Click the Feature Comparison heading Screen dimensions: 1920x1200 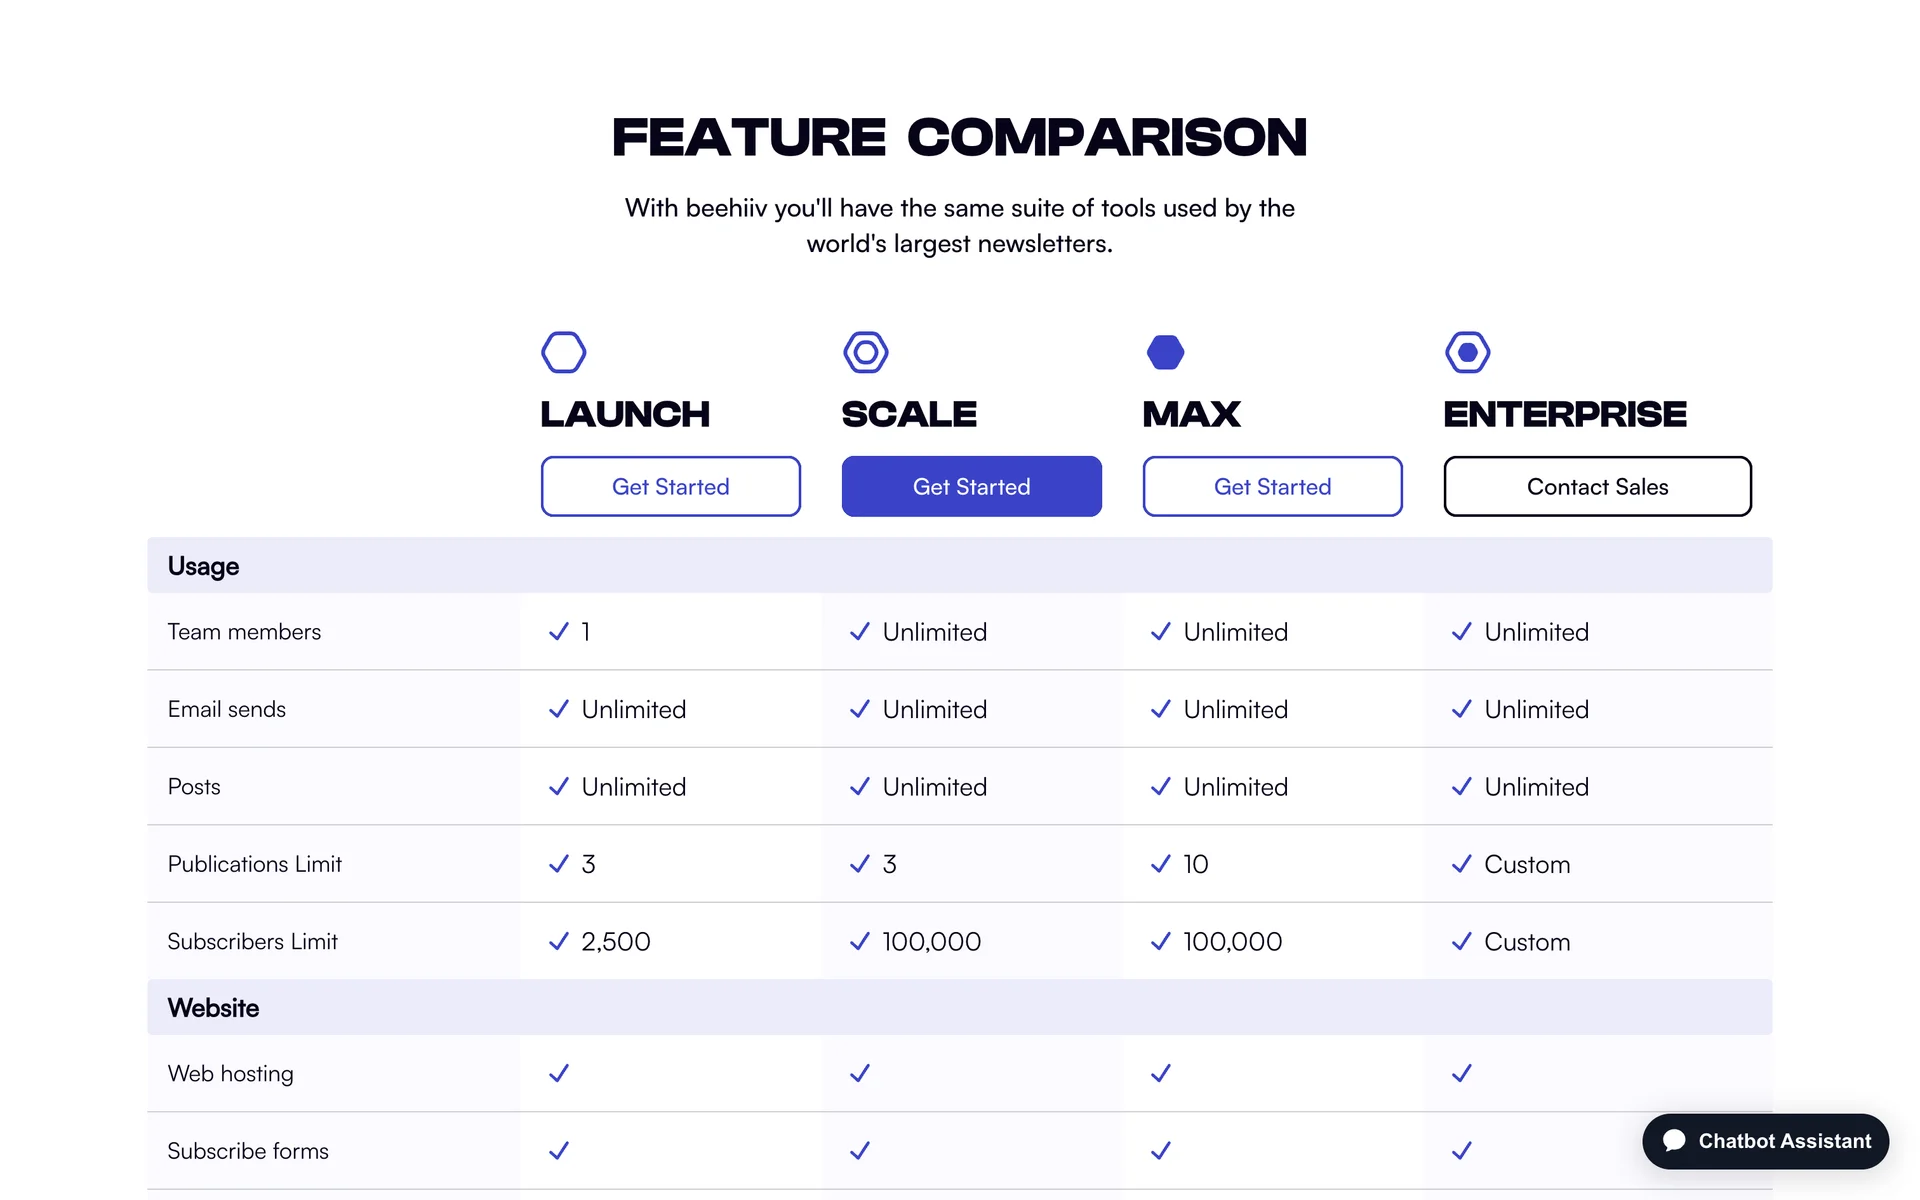[959, 137]
